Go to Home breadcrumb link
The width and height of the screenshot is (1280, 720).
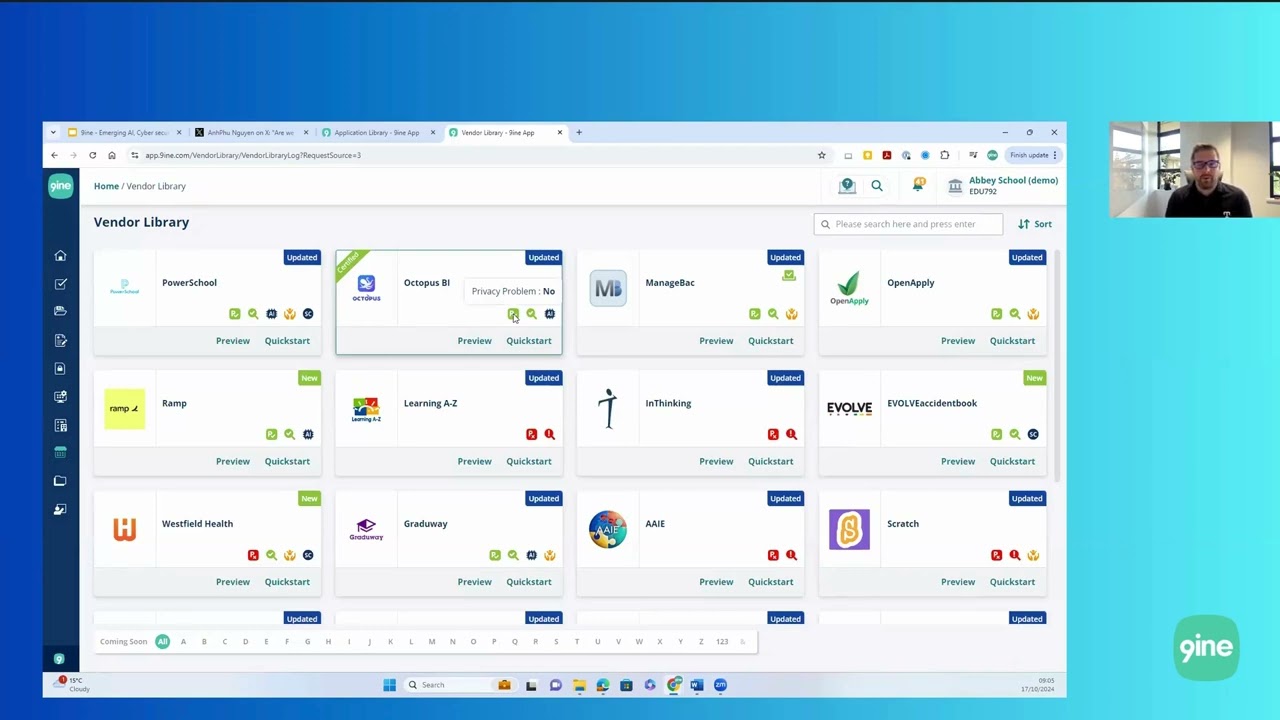click(x=106, y=186)
